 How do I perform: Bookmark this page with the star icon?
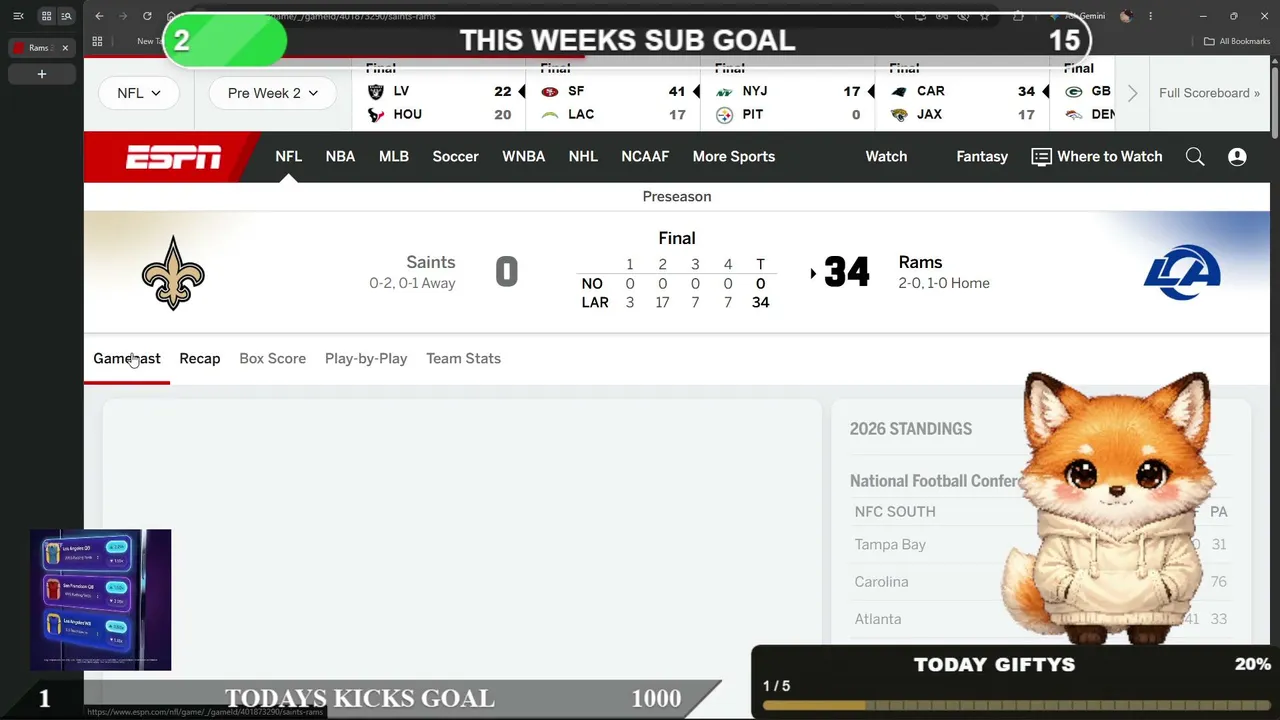(x=985, y=16)
